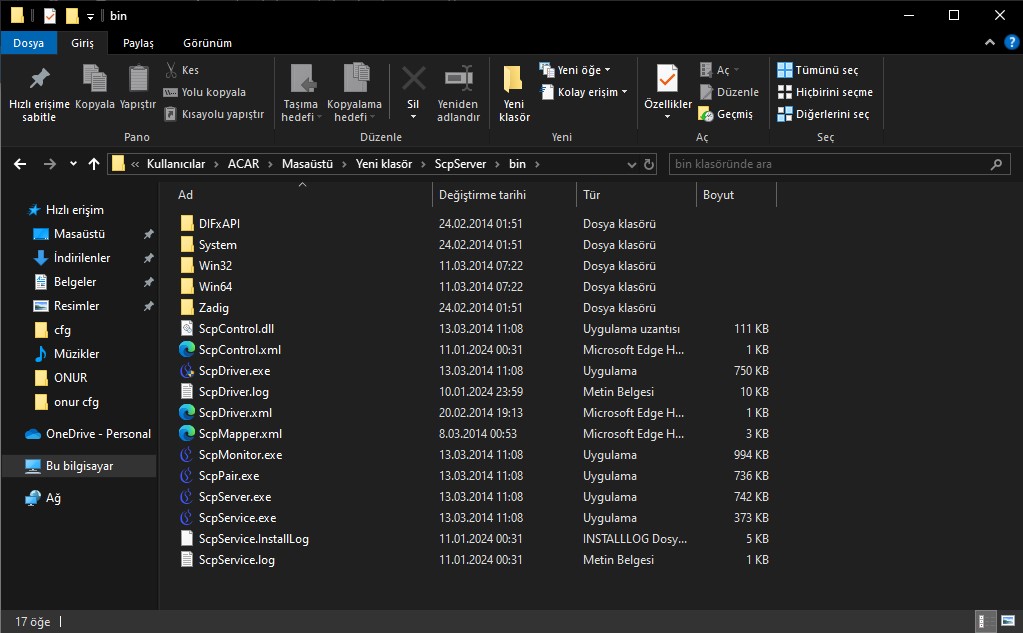This screenshot has height=633, width=1023.
Task: Expand the address bar history dropdown arrow
Action: (630, 164)
